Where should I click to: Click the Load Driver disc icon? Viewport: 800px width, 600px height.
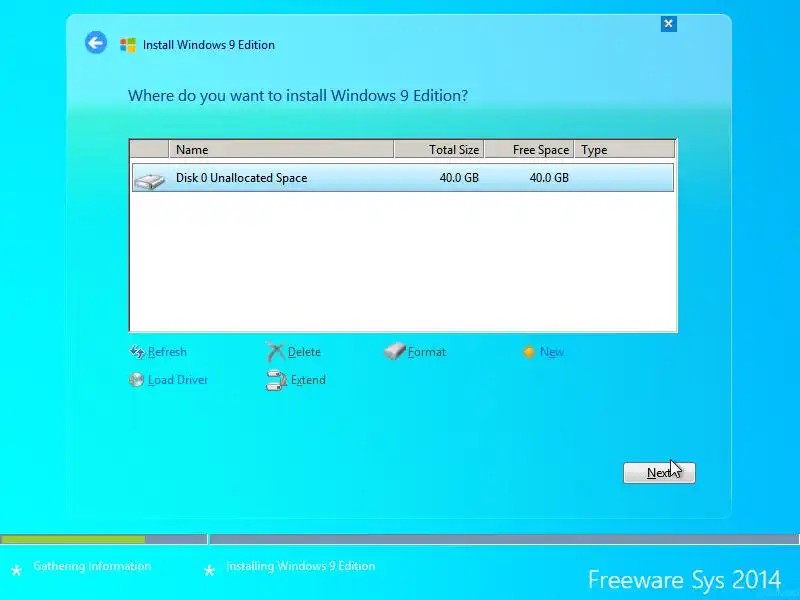point(136,380)
